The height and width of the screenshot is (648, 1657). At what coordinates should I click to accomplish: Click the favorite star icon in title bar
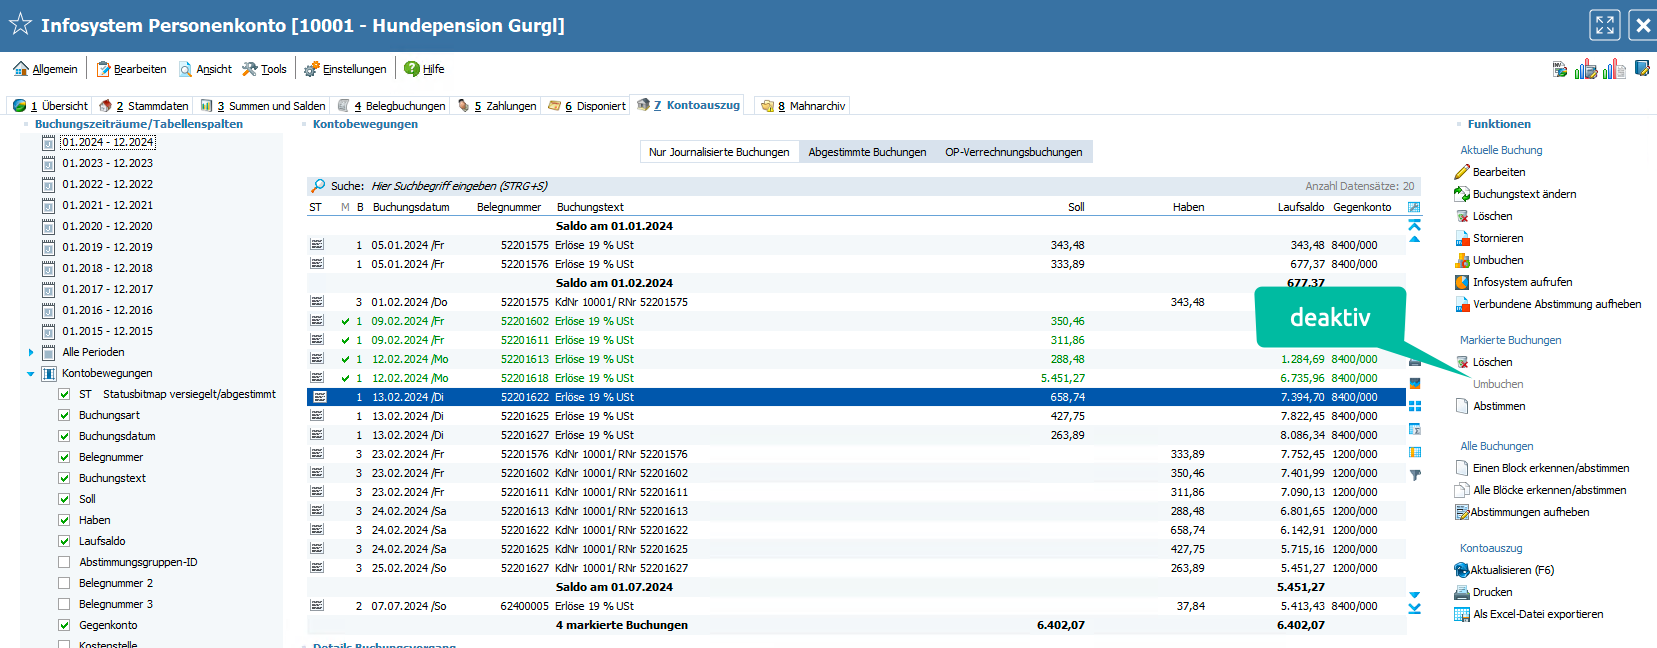pyautogui.click(x=20, y=25)
